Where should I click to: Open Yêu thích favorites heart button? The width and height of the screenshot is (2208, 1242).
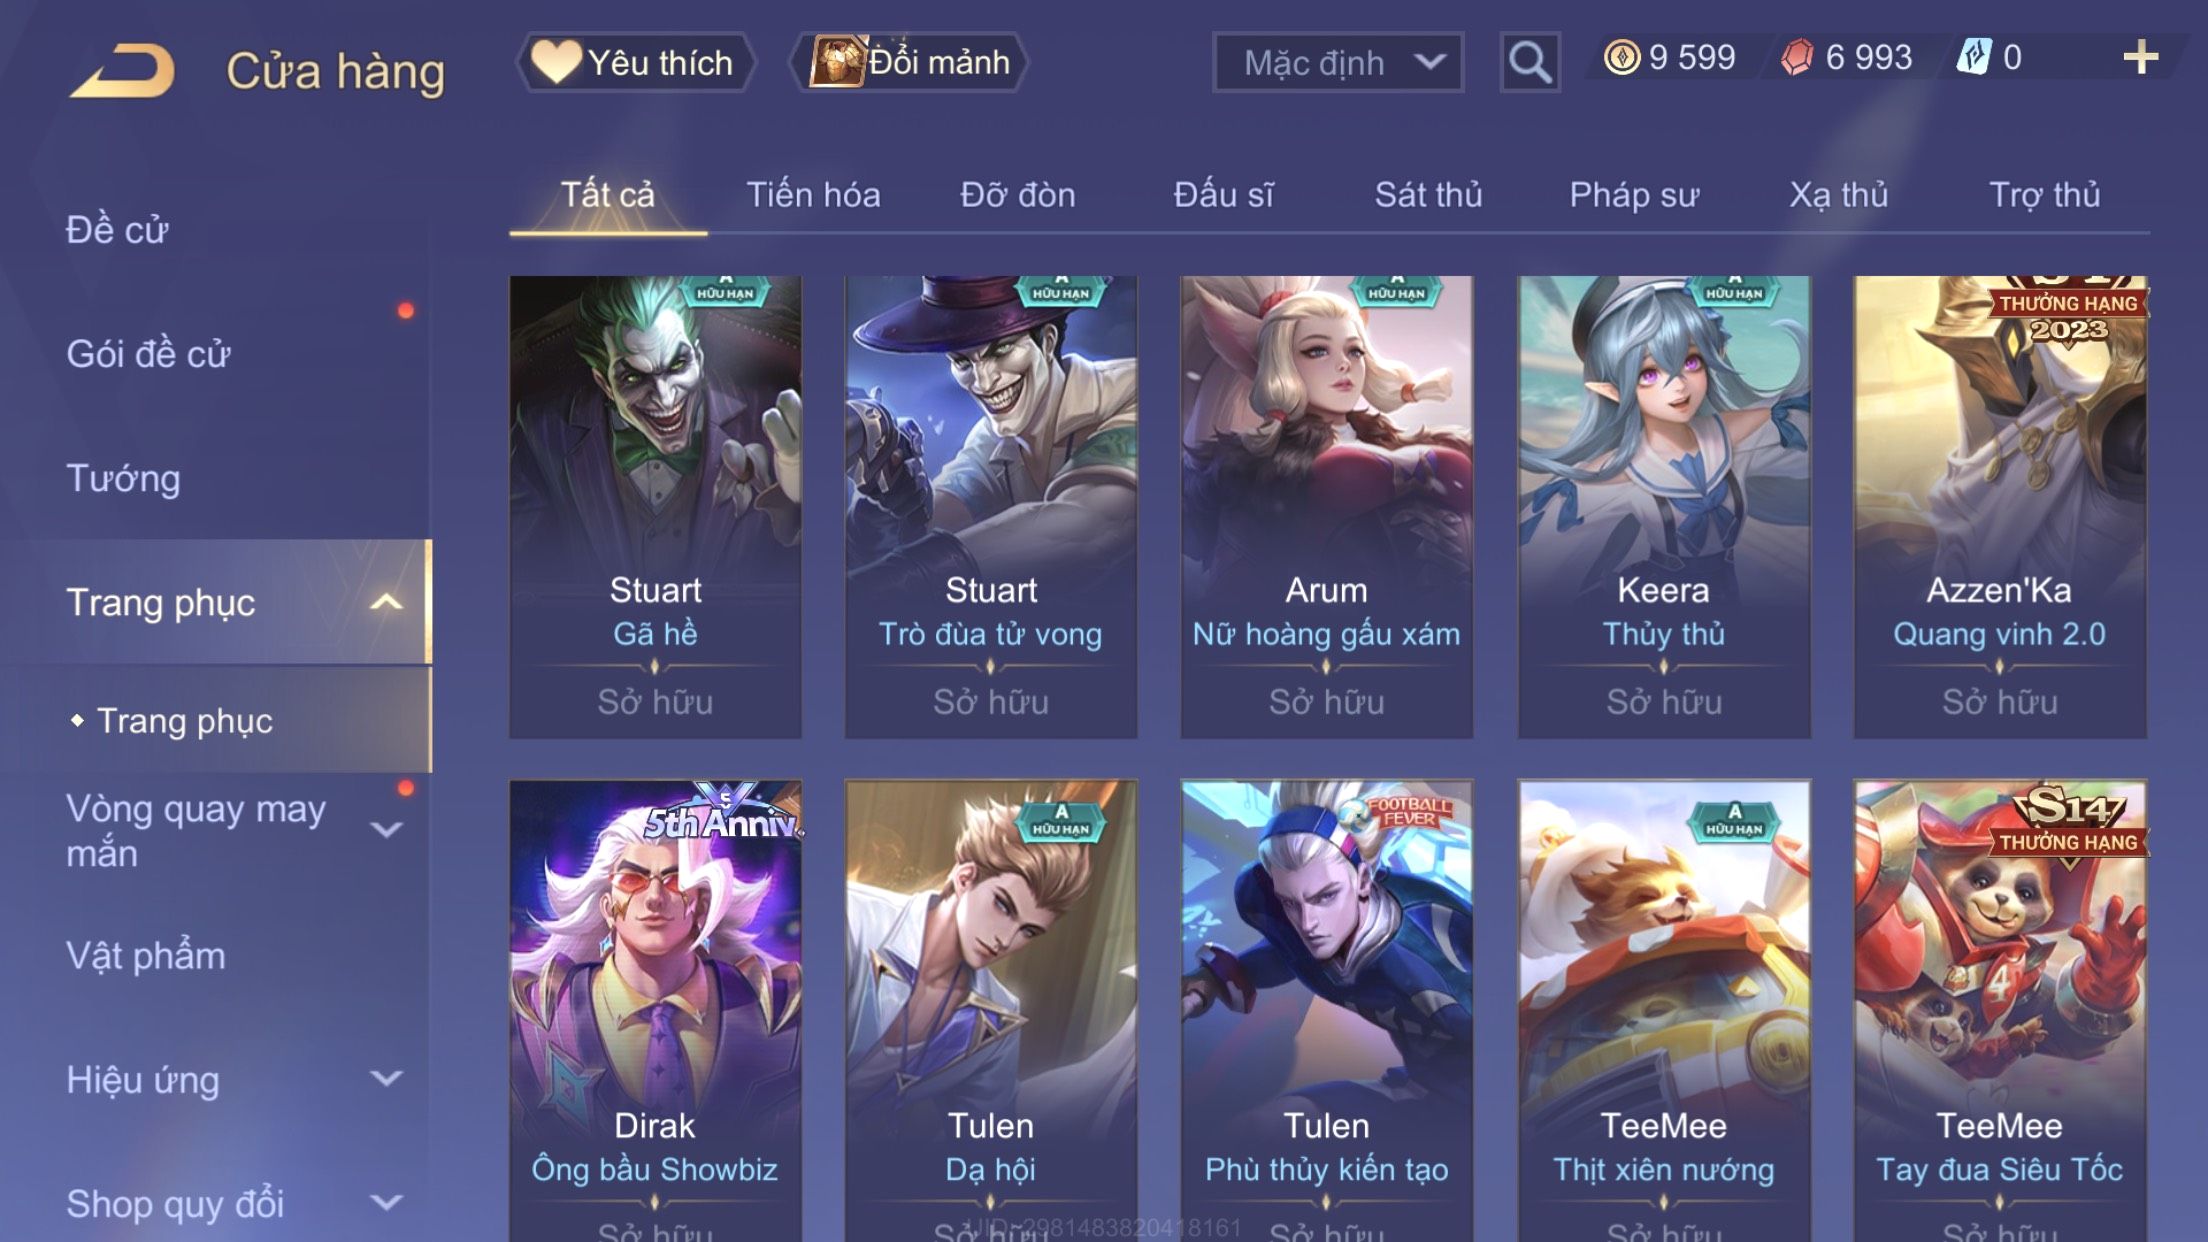(636, 62)
